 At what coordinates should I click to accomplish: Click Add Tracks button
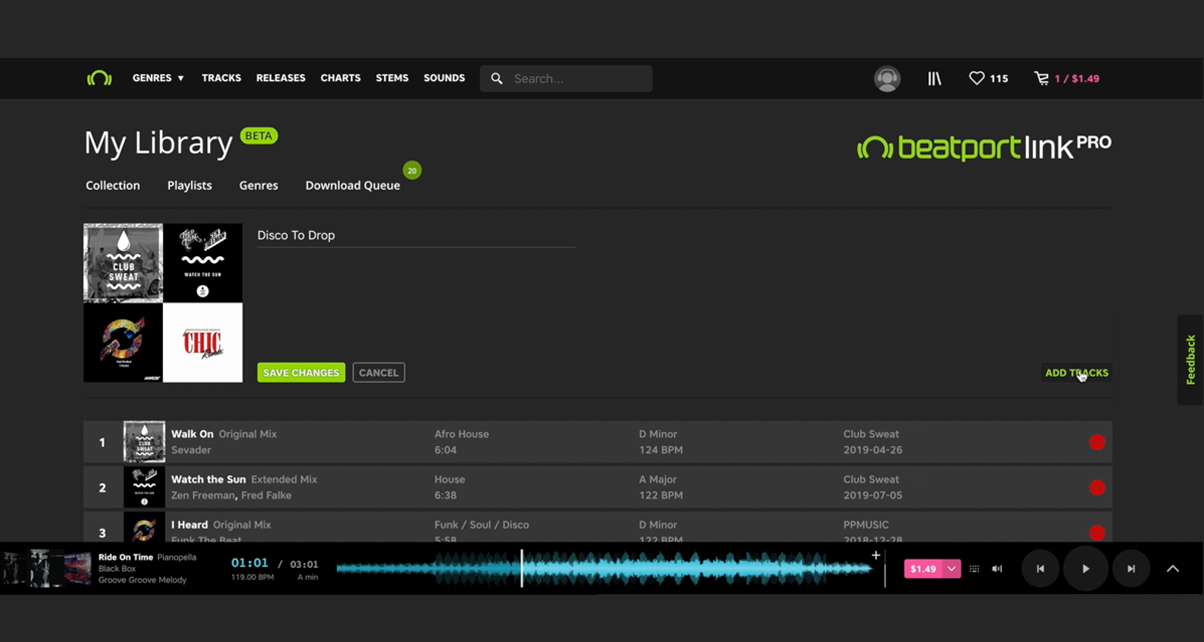[x=1077, y=373]
